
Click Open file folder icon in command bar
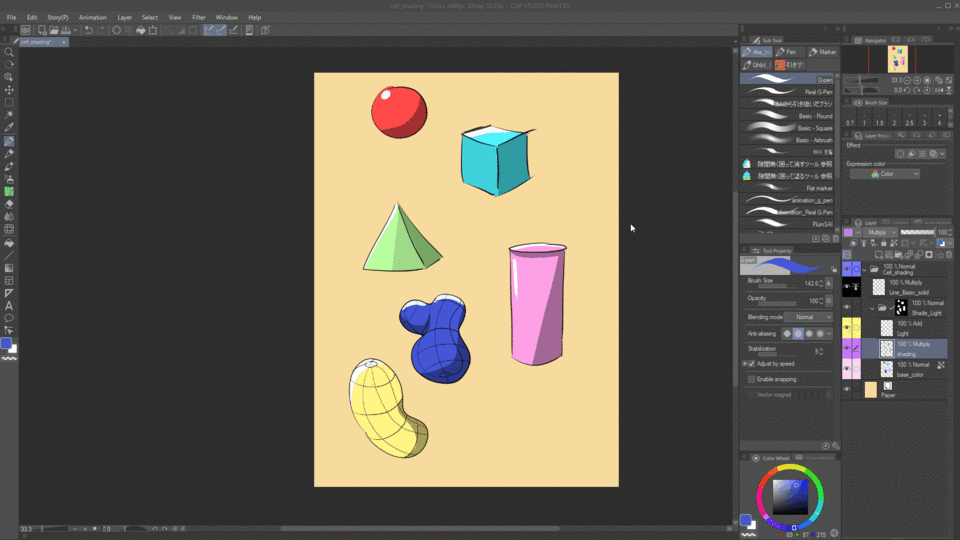coord(54,30)
